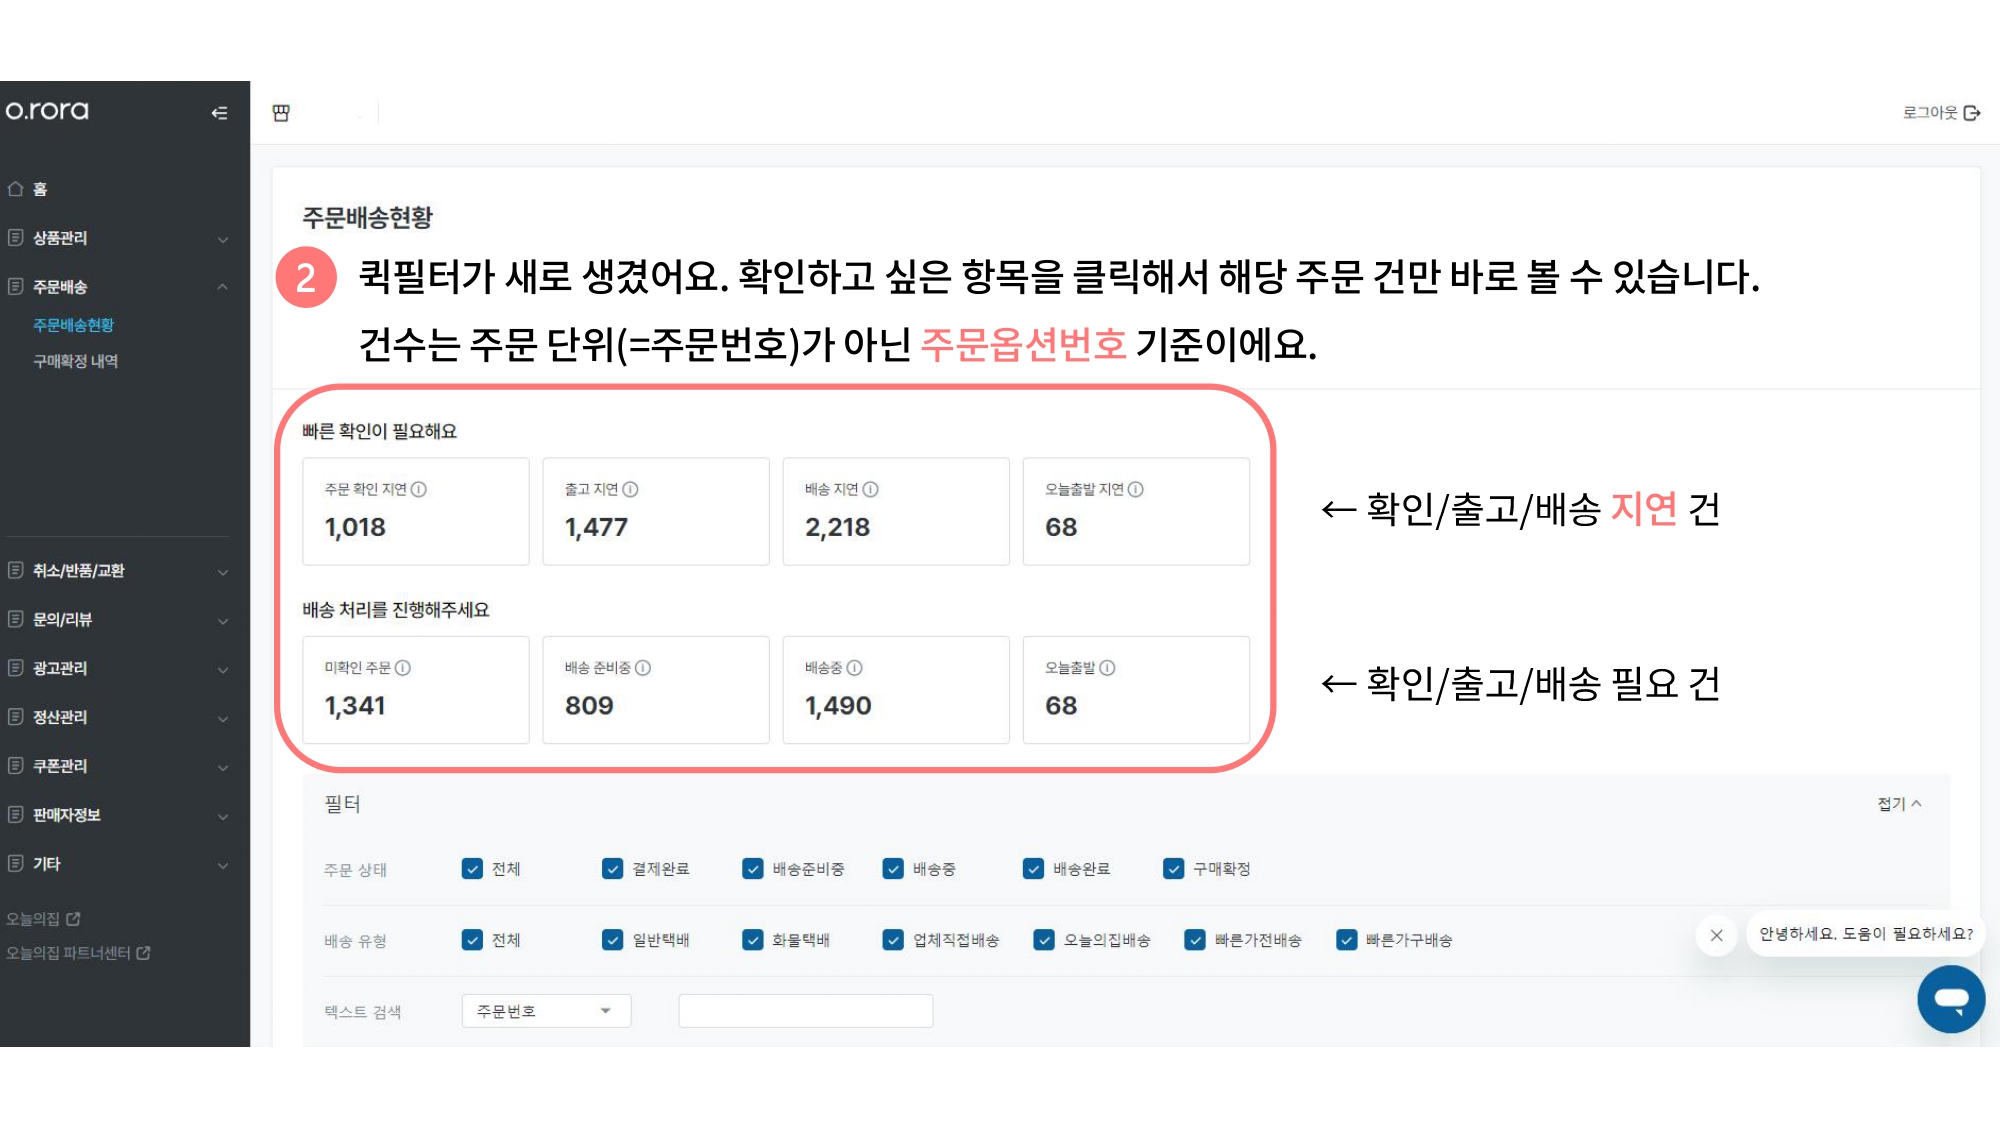This screenshot has height=1125, width=2000.
Task: Click info icon next to 배송 지연
Action: tap(871, 489)
